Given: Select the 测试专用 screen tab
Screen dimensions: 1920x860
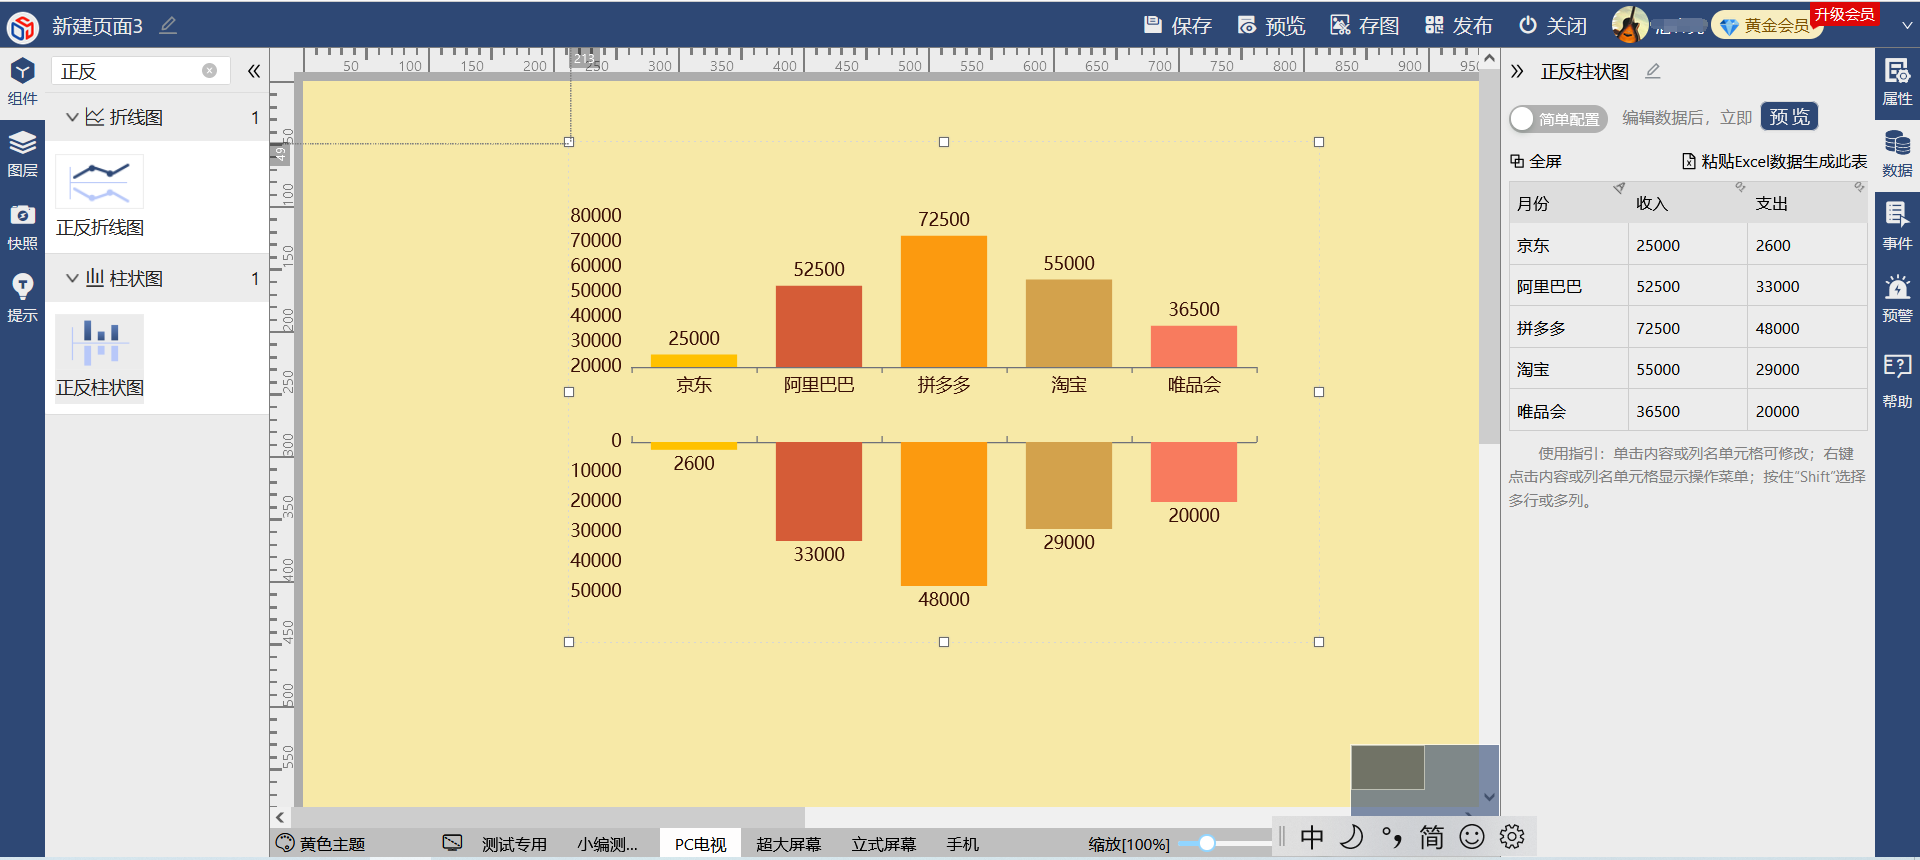Looking at the screenshot, I should pyautogui.click(x=514, y=844).
